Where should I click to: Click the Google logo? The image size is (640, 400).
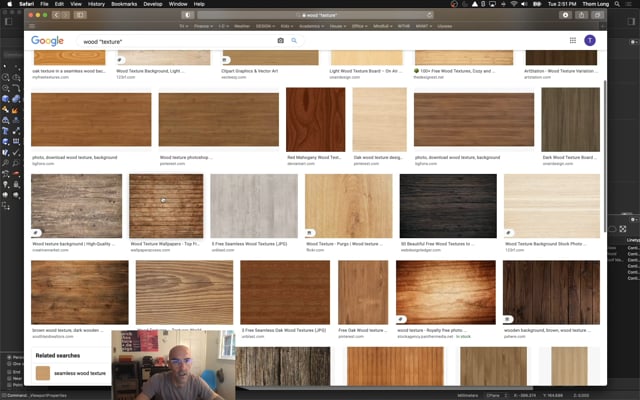(x=47, y=41)
